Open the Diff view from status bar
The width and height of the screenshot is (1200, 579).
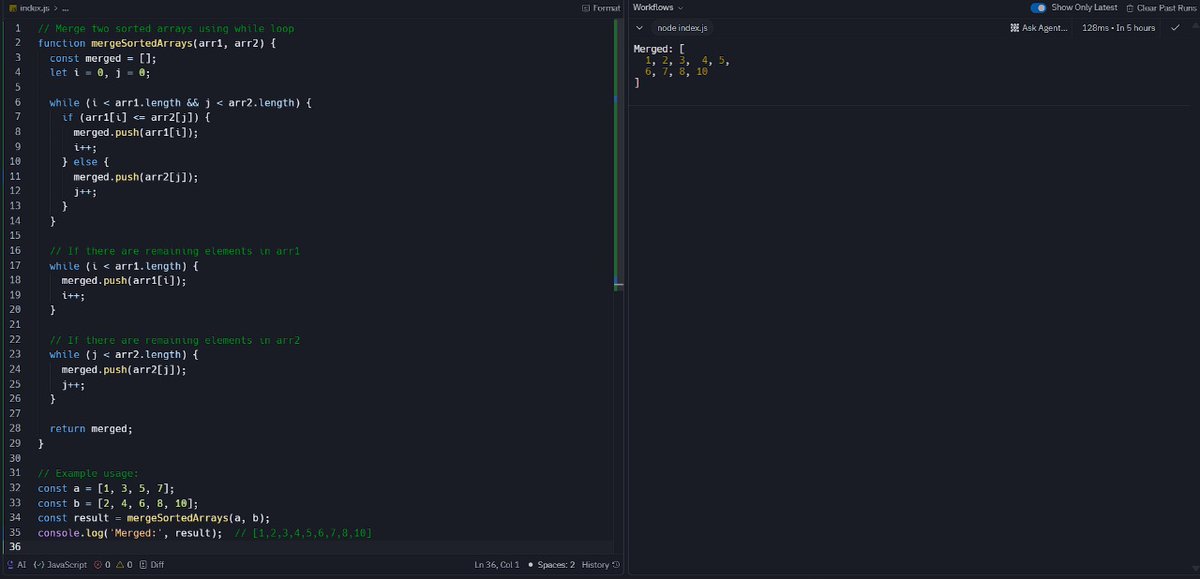coord(152,565)
